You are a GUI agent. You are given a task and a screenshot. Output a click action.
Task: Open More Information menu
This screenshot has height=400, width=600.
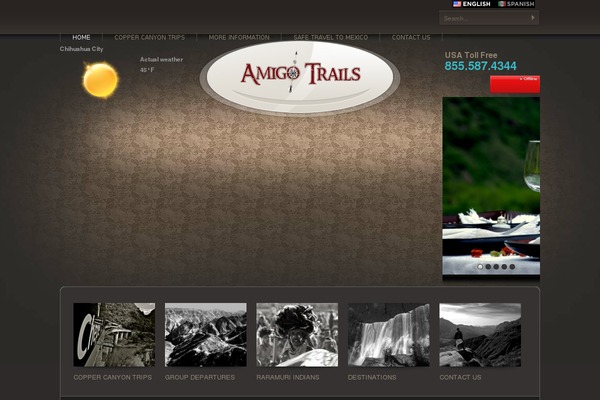239,38
